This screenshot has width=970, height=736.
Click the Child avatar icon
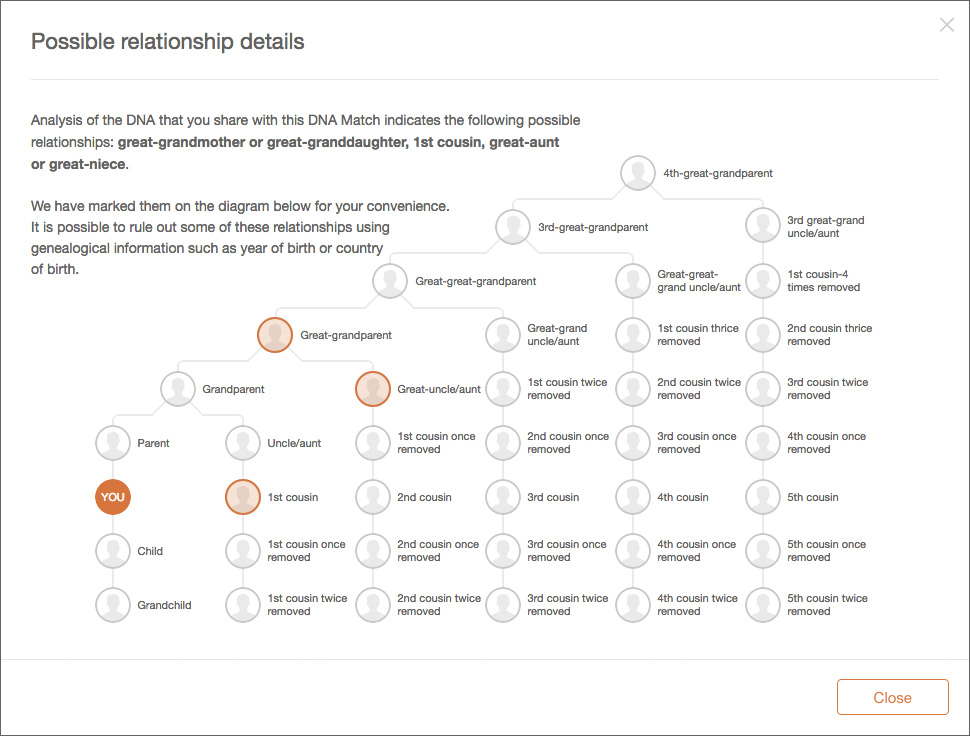[x=113, y=551]
